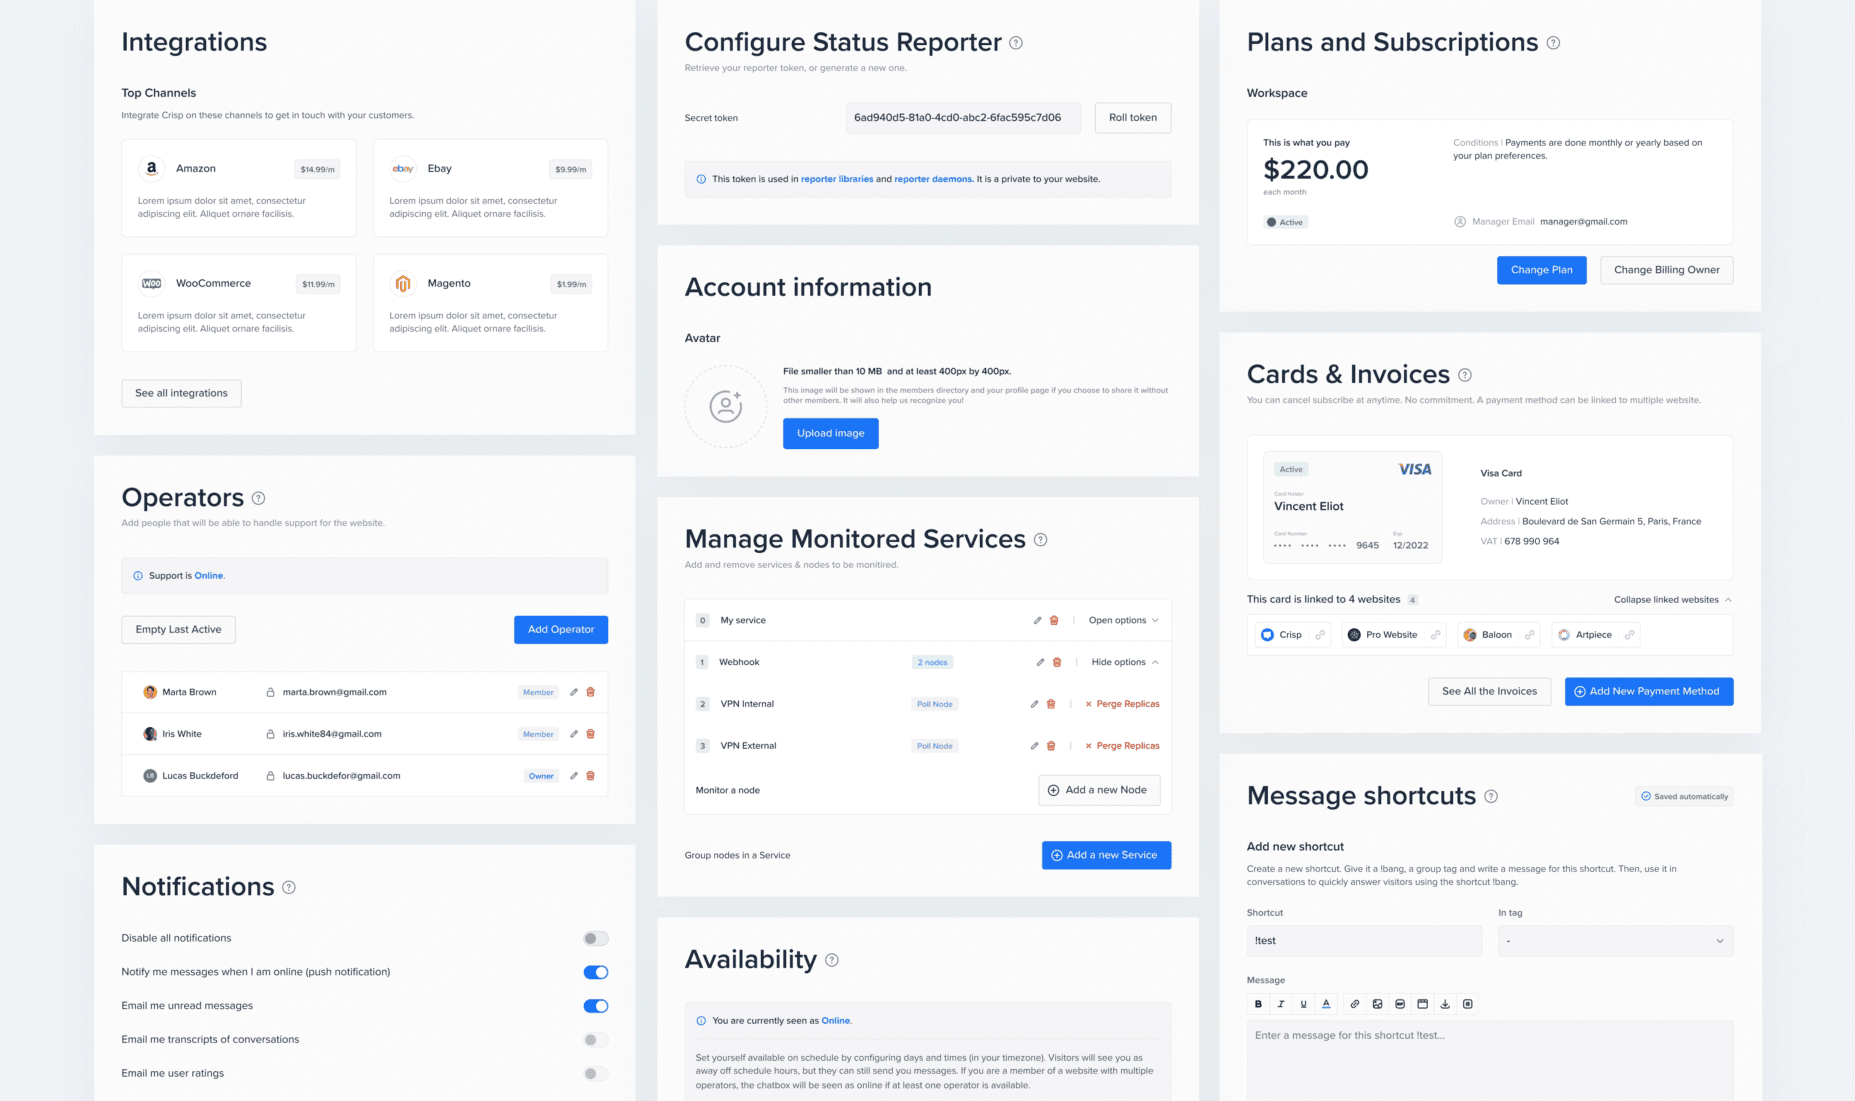Image resolution: width=1855 pixels, height=1101 pixels.
Task: Click the bold formatting icon in Message toolbar
Action: (1258, 1004)
